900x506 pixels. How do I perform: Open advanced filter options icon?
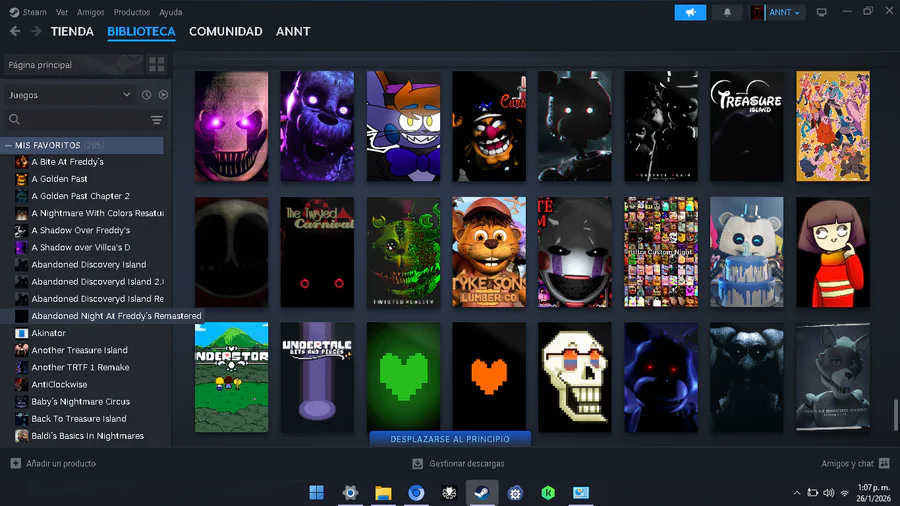(156, 119)
